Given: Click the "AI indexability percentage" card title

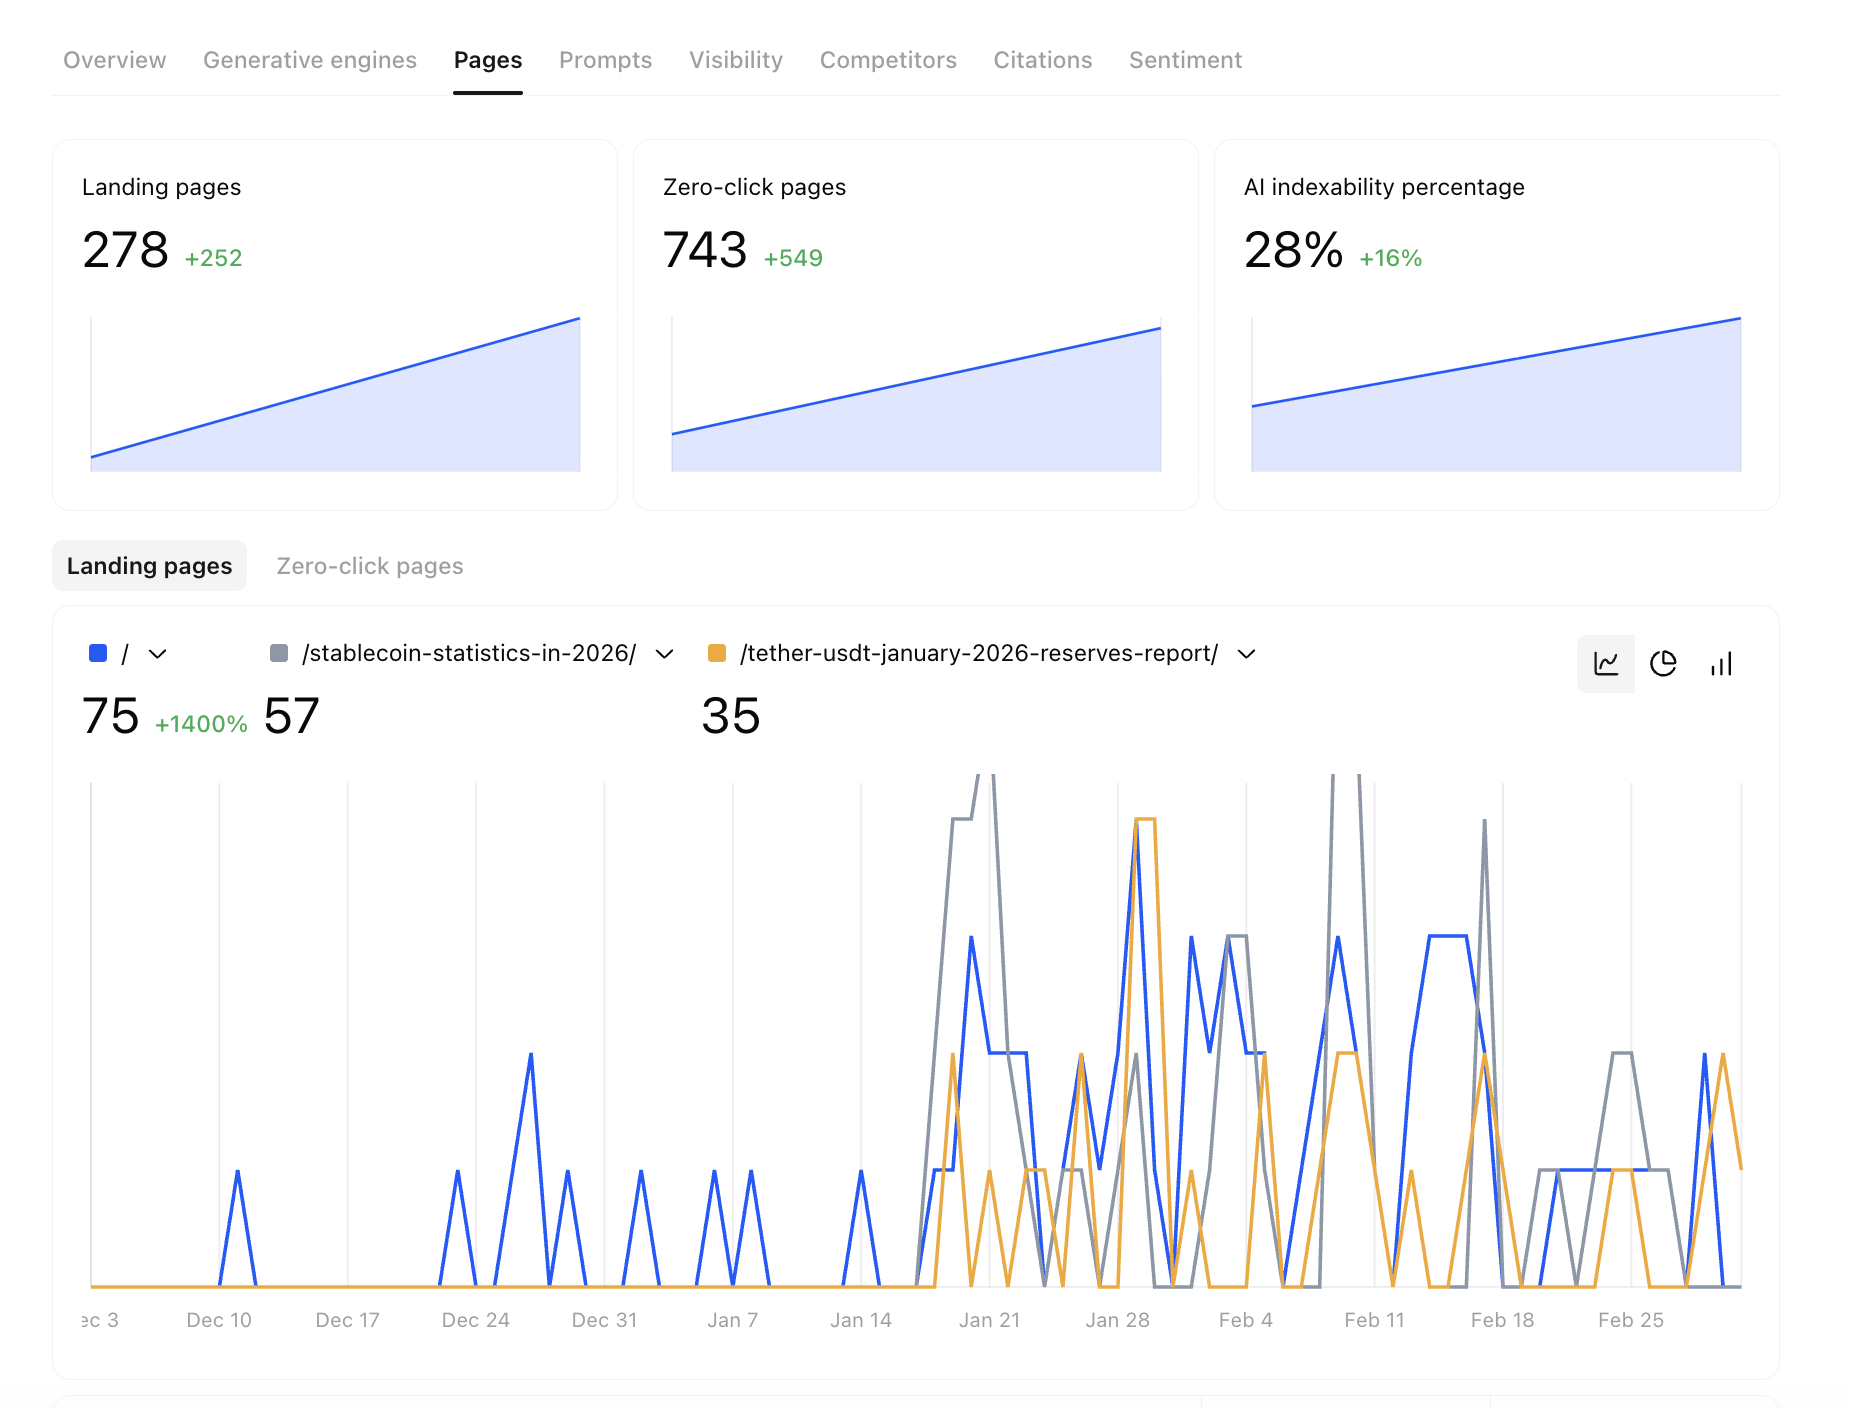Looking at the screenshot, I should tap(1384, 187).
